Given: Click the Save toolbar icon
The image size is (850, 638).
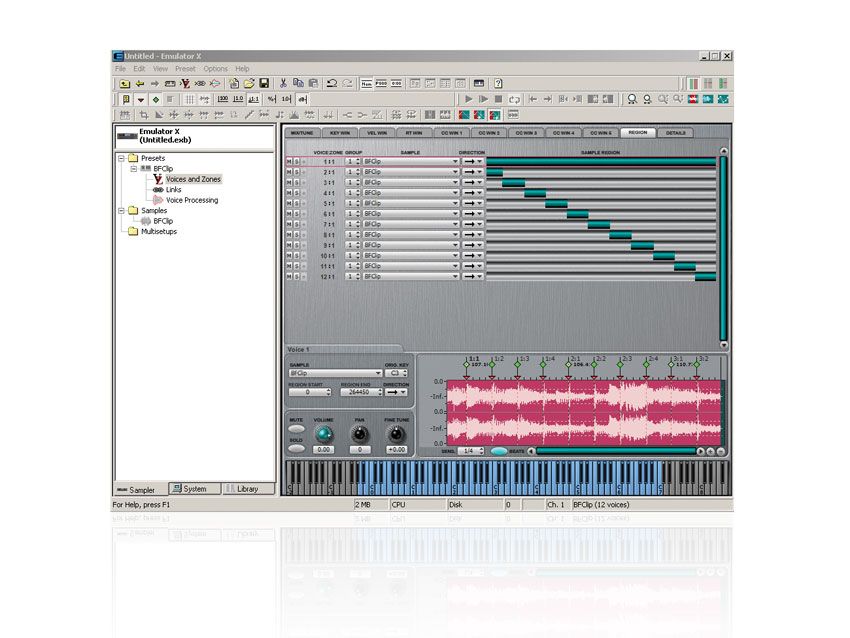Looking at the screenshot, I should coord(266,80).
